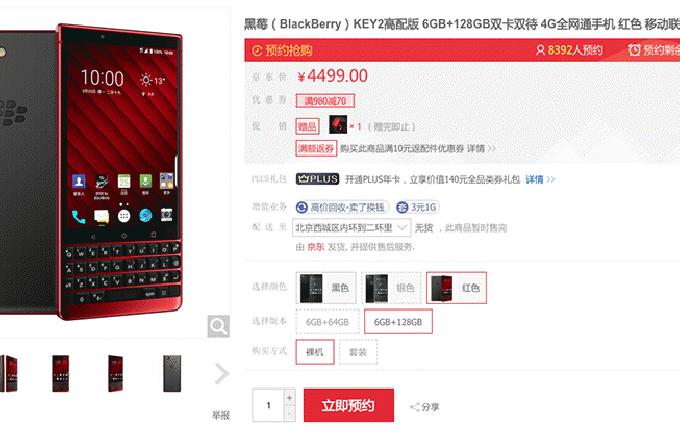This screenshot has width=680, height=440.
Task: Open the 北京西城区 delivery address dropdown
Action: 352,228
